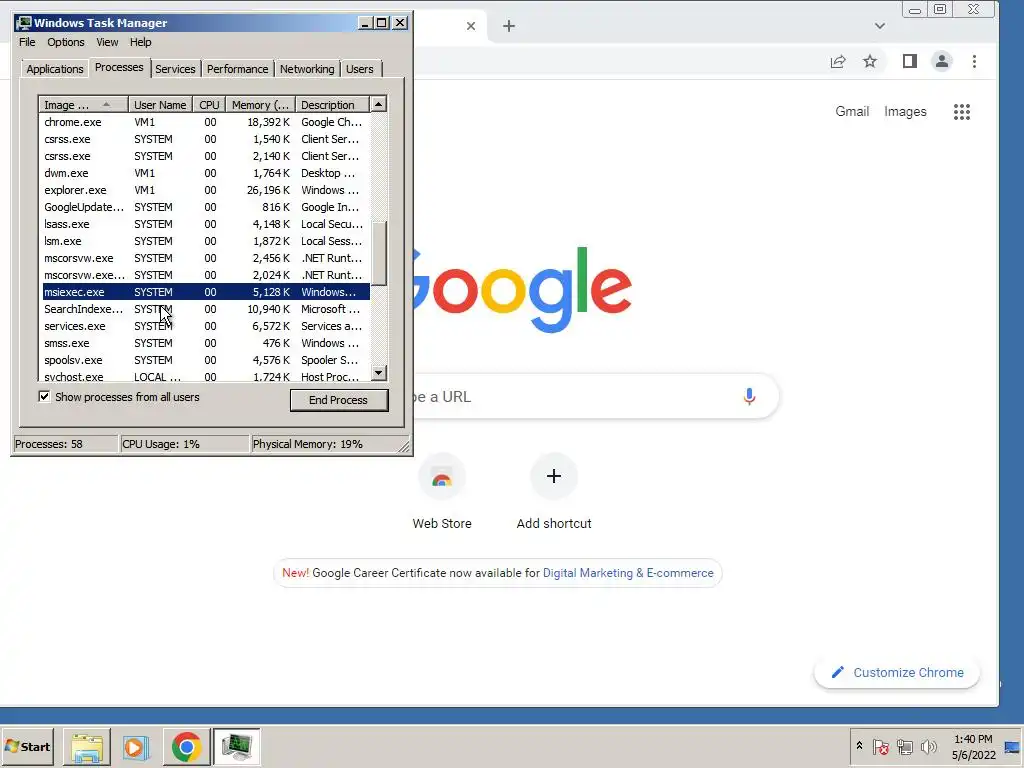Switch to the Networking tab

tap(307, 69)
